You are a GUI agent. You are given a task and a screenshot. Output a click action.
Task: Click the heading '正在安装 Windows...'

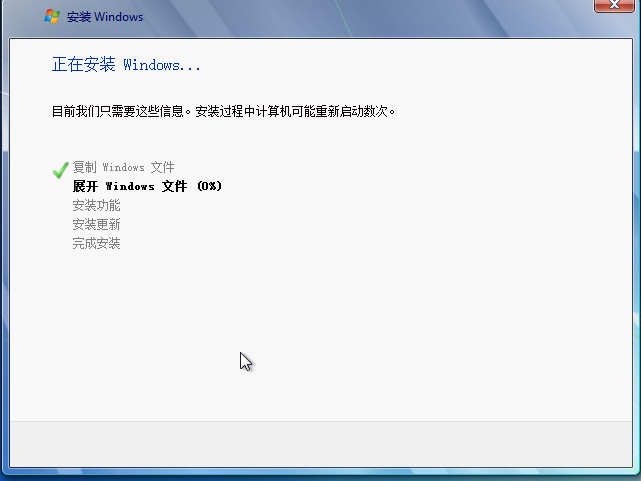click(x=126, y=65)
